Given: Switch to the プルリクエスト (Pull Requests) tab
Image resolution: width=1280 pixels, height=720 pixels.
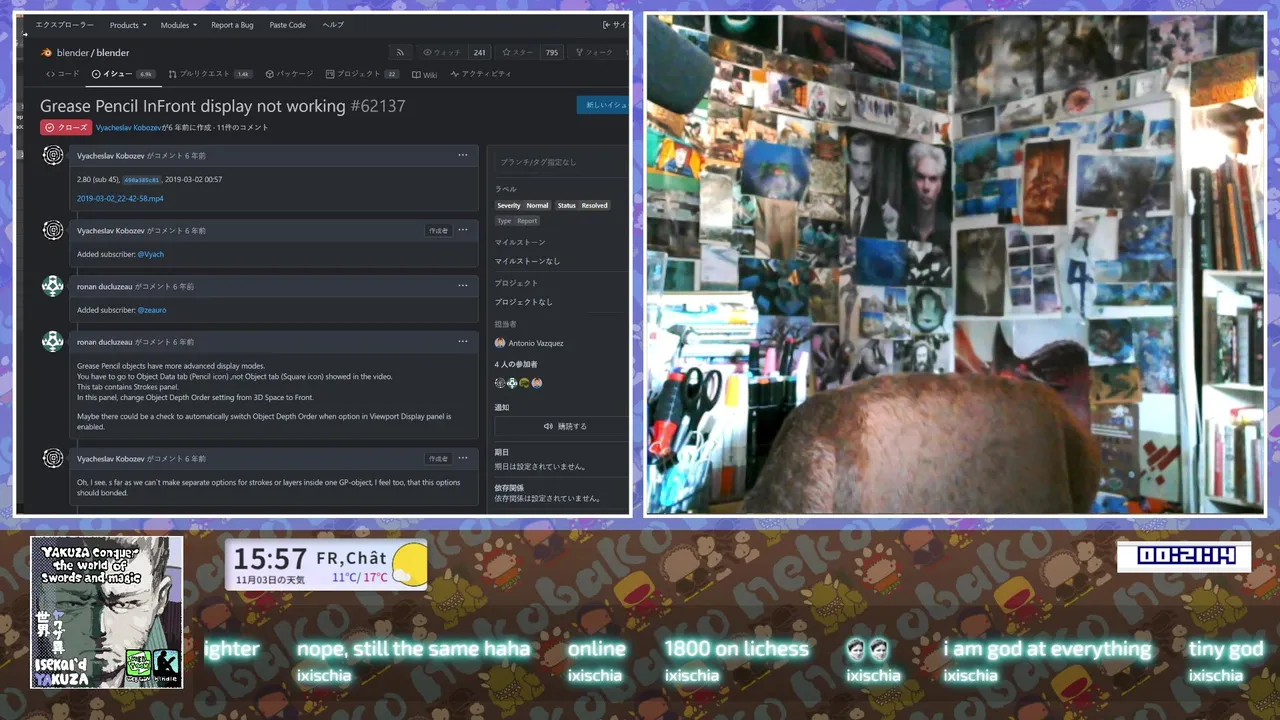Looking at the screenshot, I should [210, 74].
